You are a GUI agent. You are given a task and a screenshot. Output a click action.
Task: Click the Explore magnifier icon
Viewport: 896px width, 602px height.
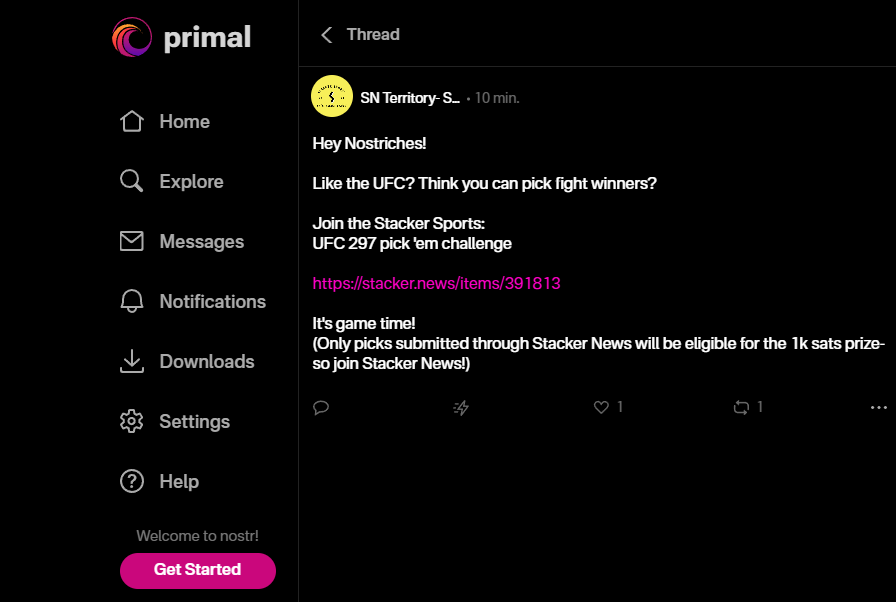[x=131, y=182]
